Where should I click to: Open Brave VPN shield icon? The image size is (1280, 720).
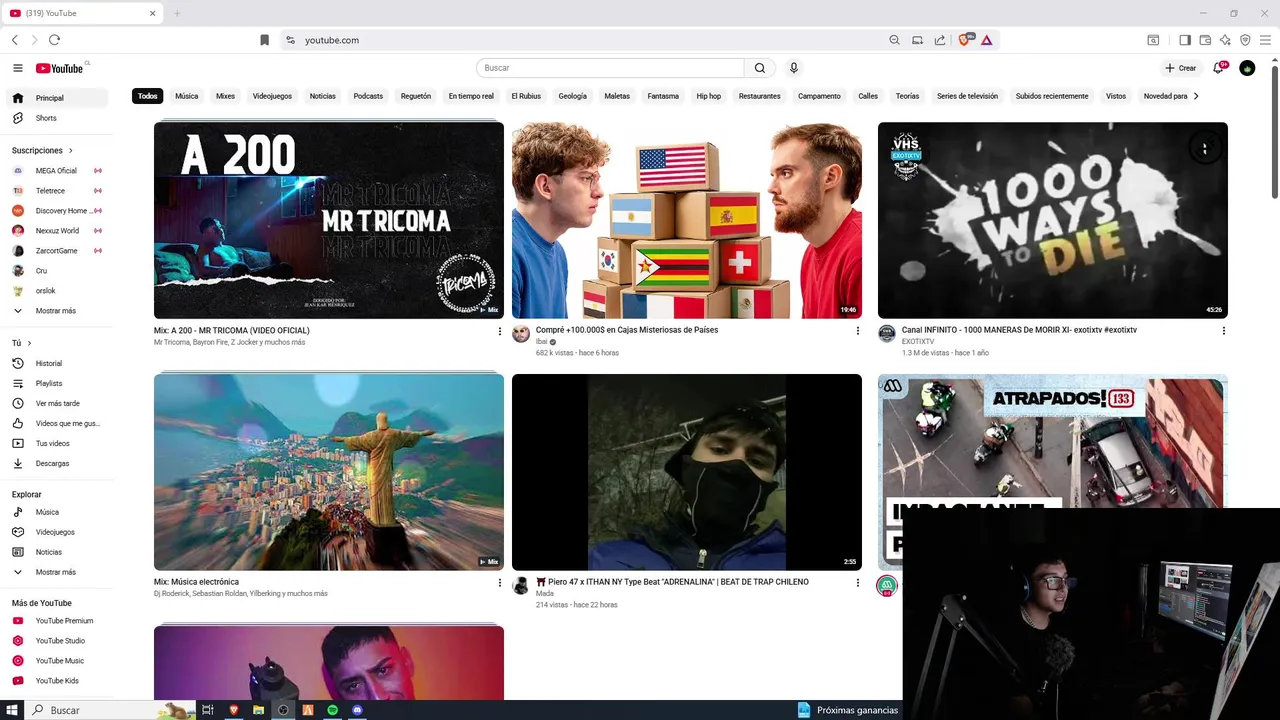(x=1245, y=40)
